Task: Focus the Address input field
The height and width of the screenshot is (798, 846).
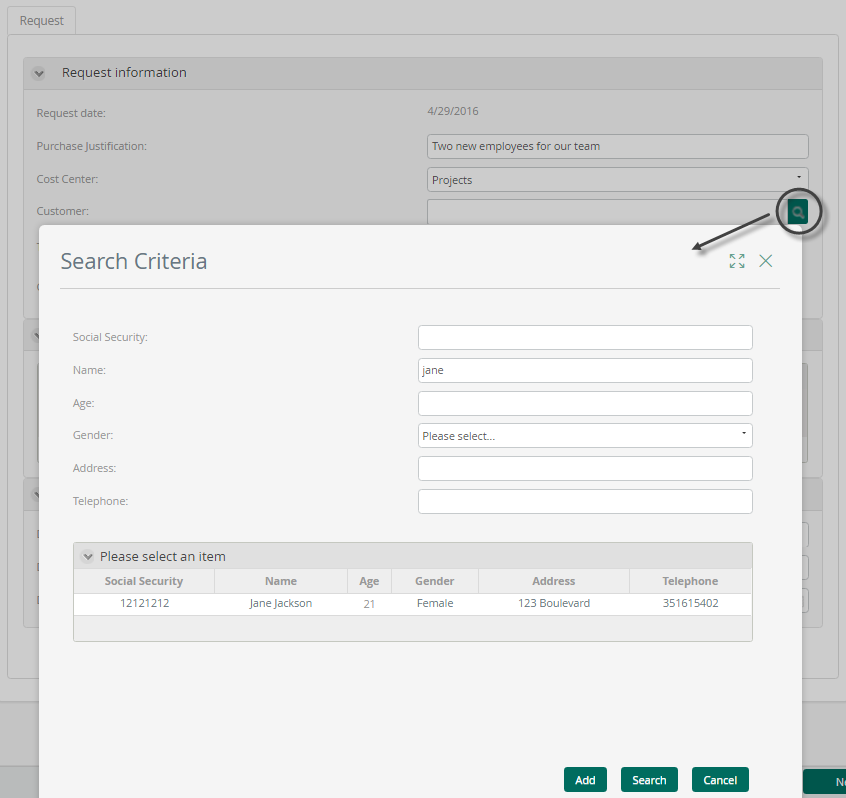Action: click(585, 468)
